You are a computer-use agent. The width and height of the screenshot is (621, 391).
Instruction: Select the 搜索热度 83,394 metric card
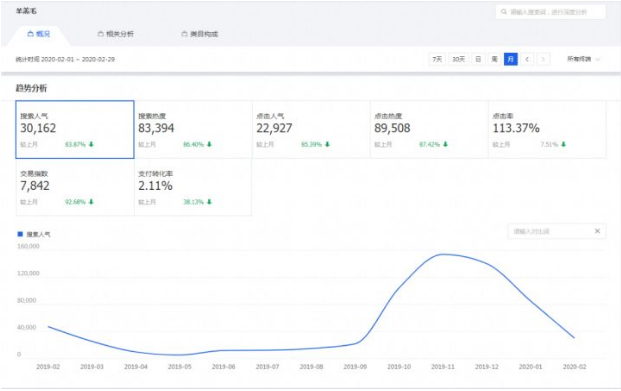coord(193,130)
